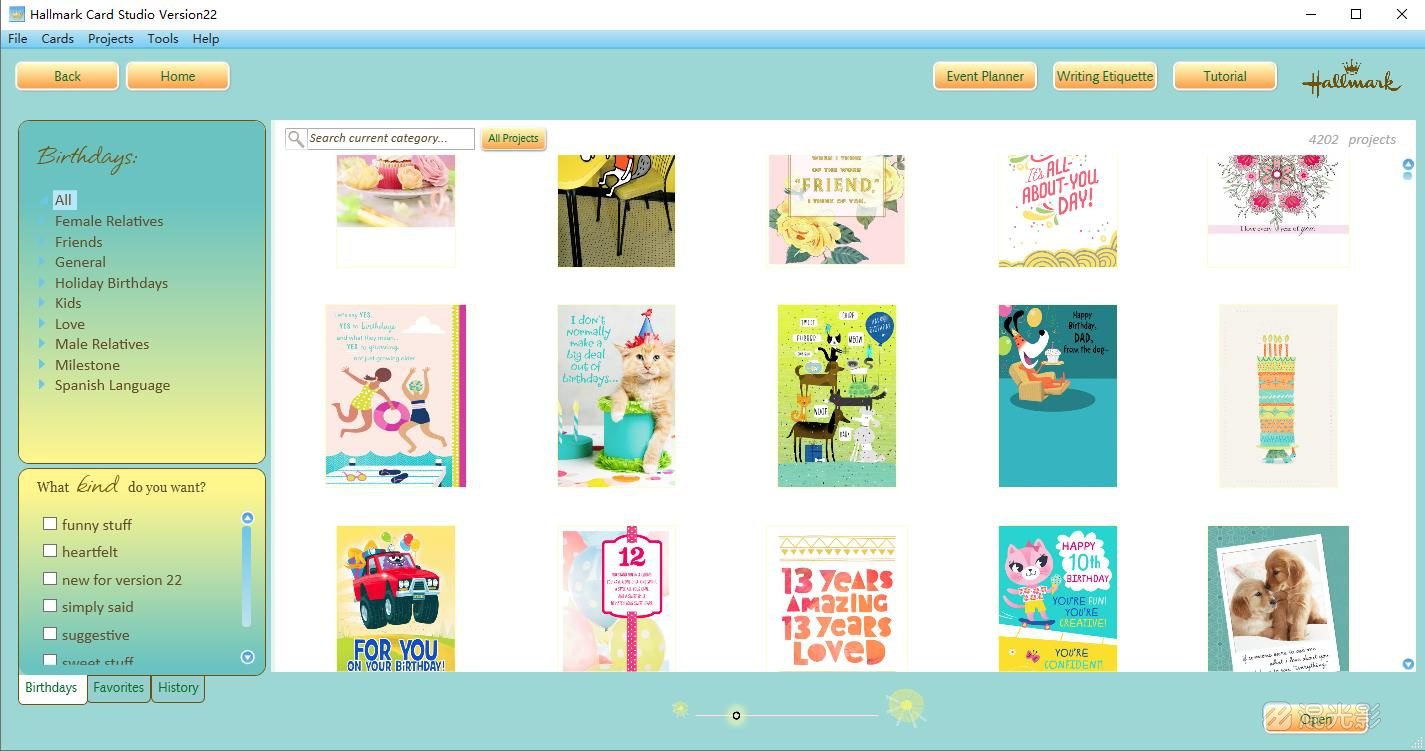Click the up arrow of the kind list
Viewport: 1425px width, 751px height.
click(x=247, y=518)
